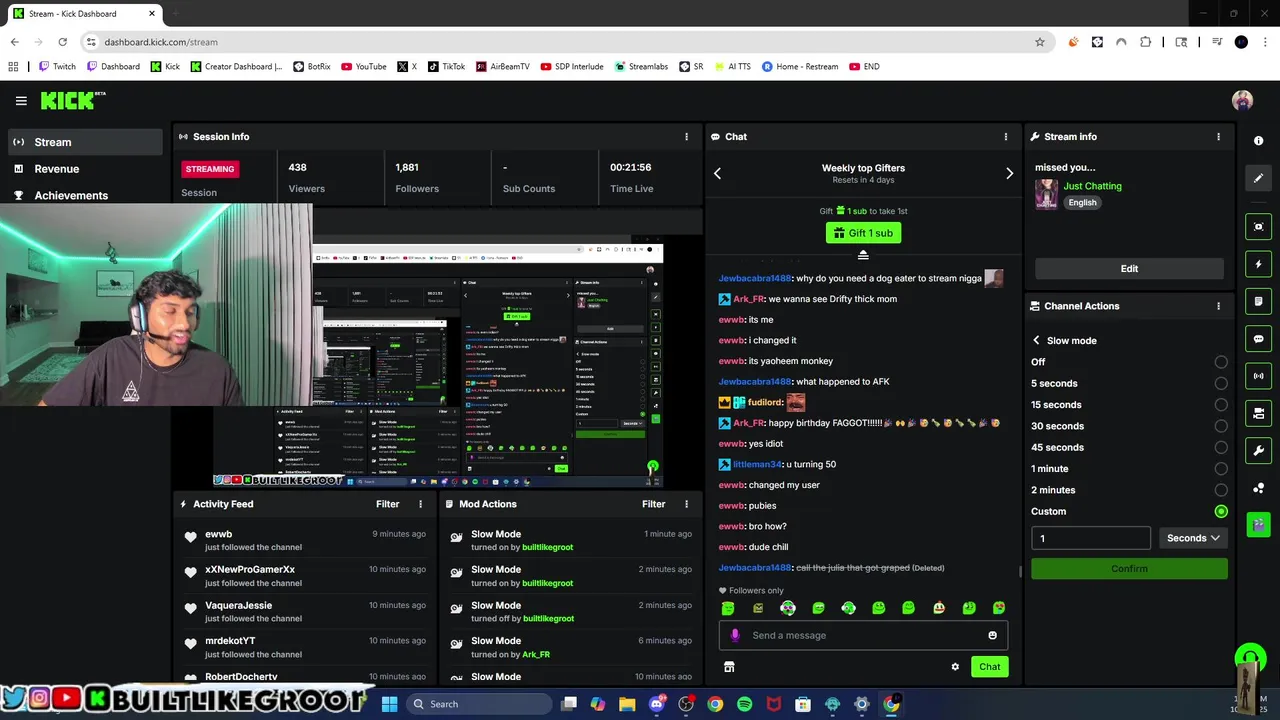1280x720 pixels.
Task: Click the pencil edit icon in the right sidebar
Action: click(x=1258, y=178)
